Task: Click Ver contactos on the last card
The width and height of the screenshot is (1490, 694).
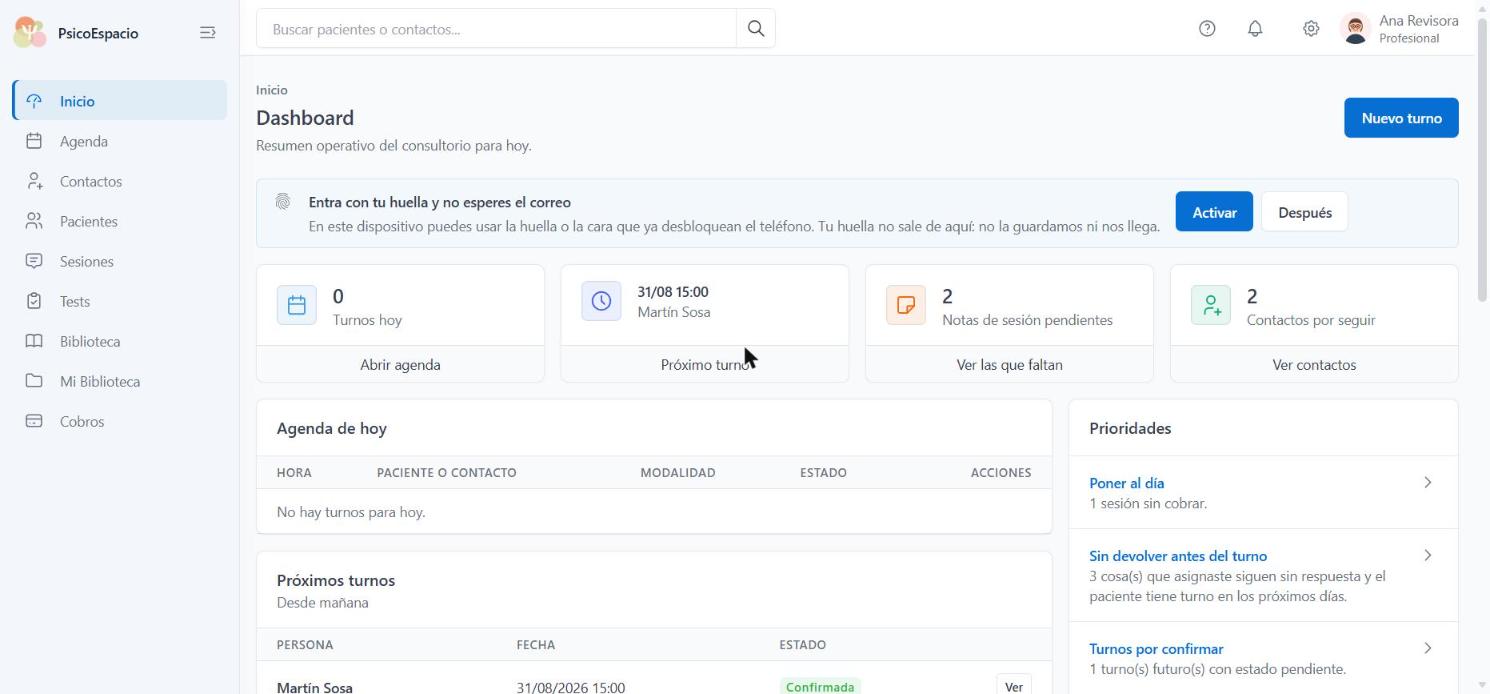Action: click(1314, 364)
